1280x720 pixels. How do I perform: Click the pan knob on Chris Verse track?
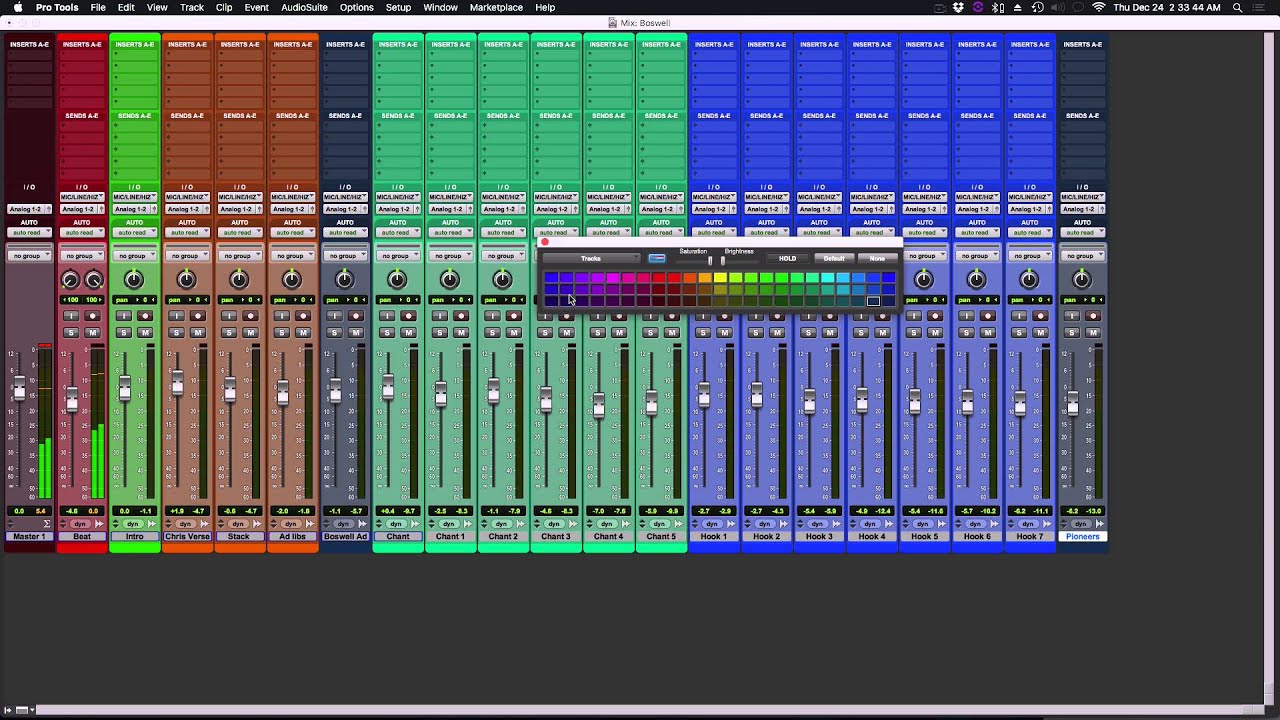(x=186, y=279)
